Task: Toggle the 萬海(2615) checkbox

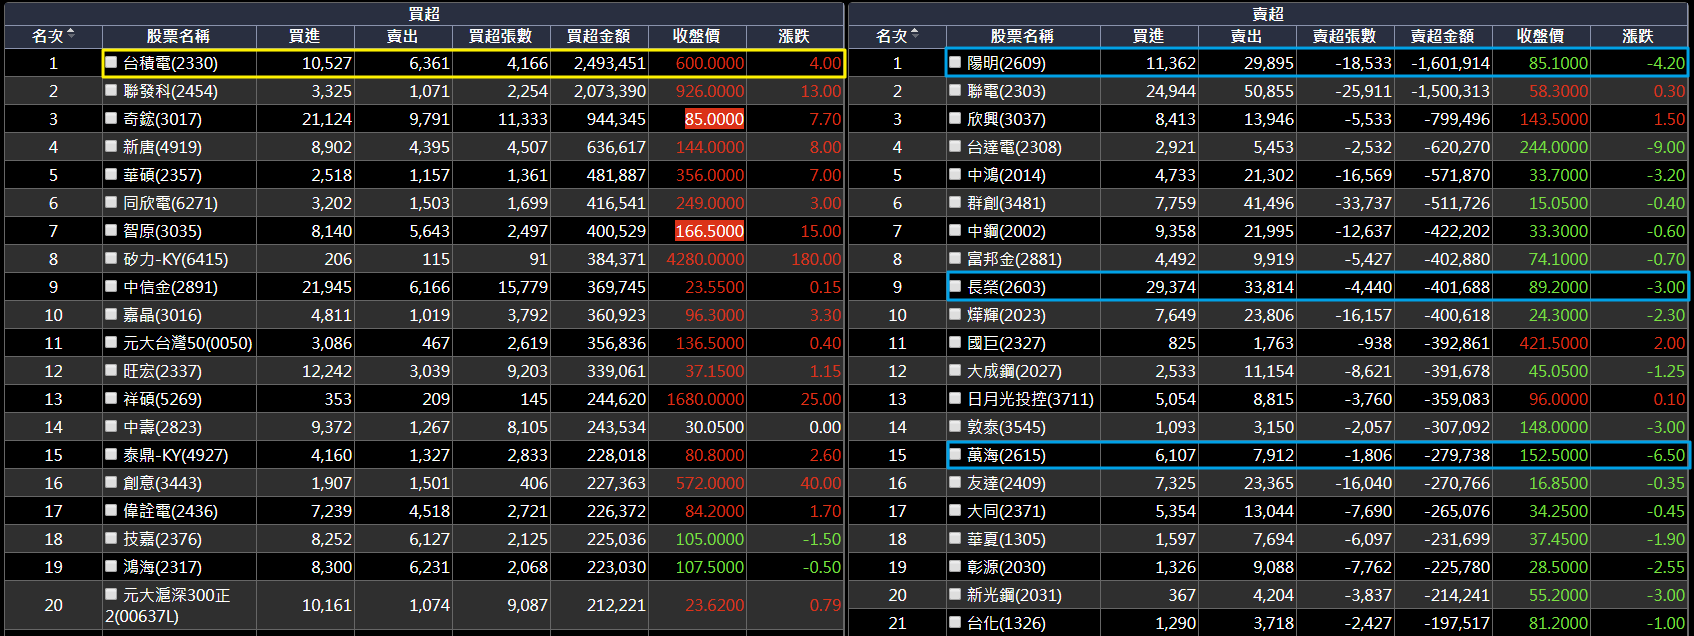Action: [956, 455]
